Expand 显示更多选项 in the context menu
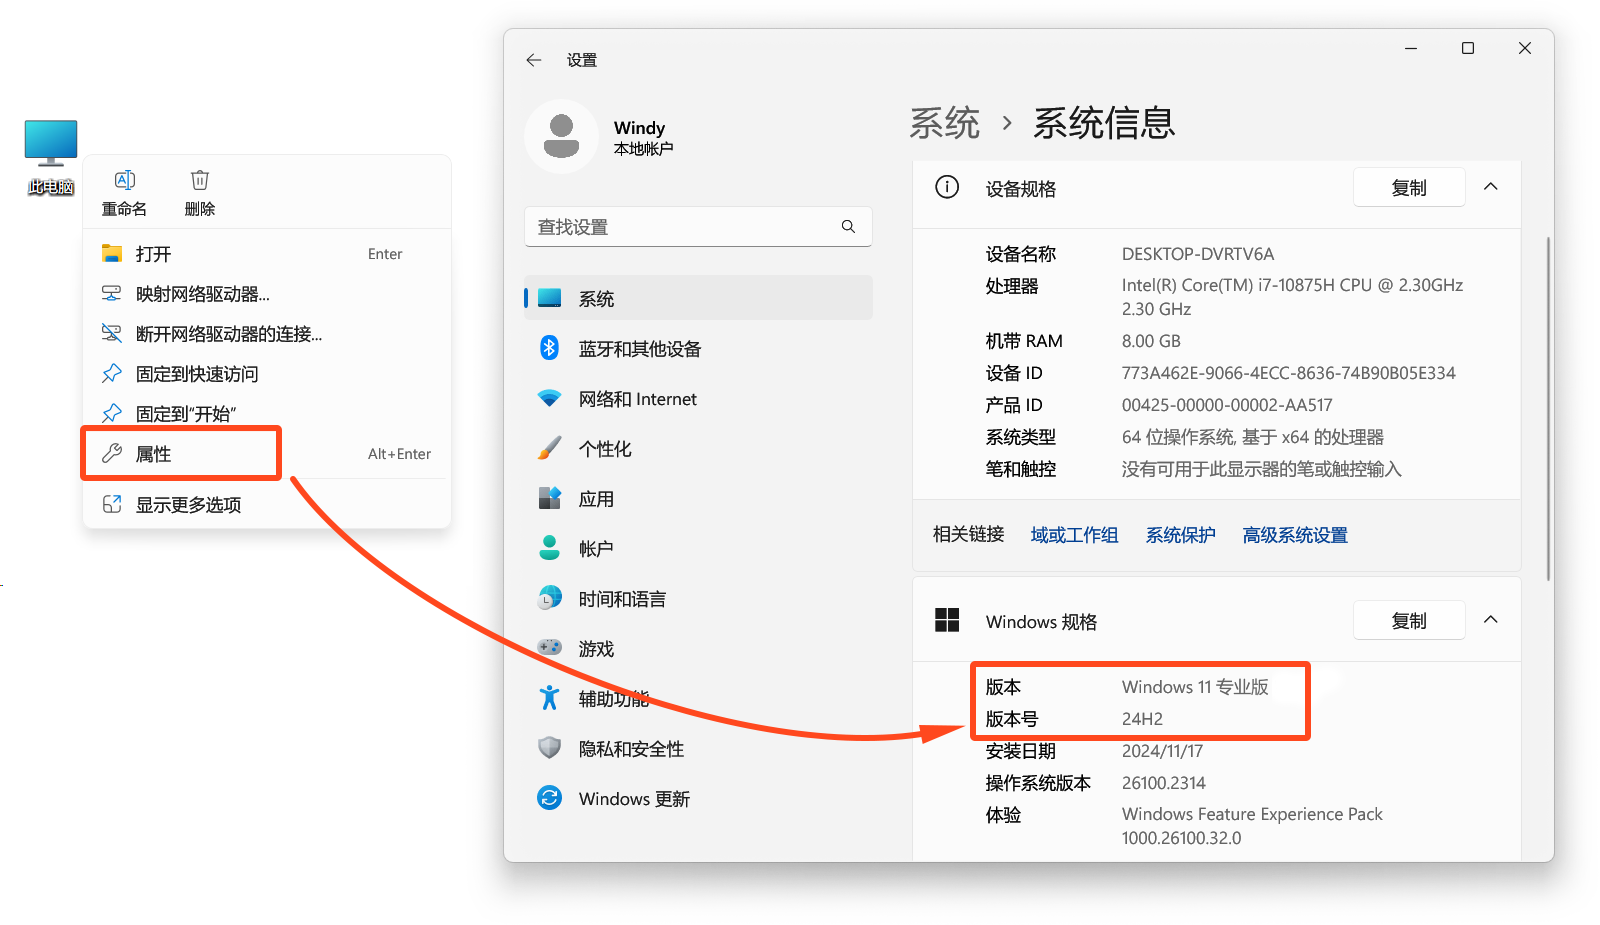 pyautogui.click(x=189, y=504)
